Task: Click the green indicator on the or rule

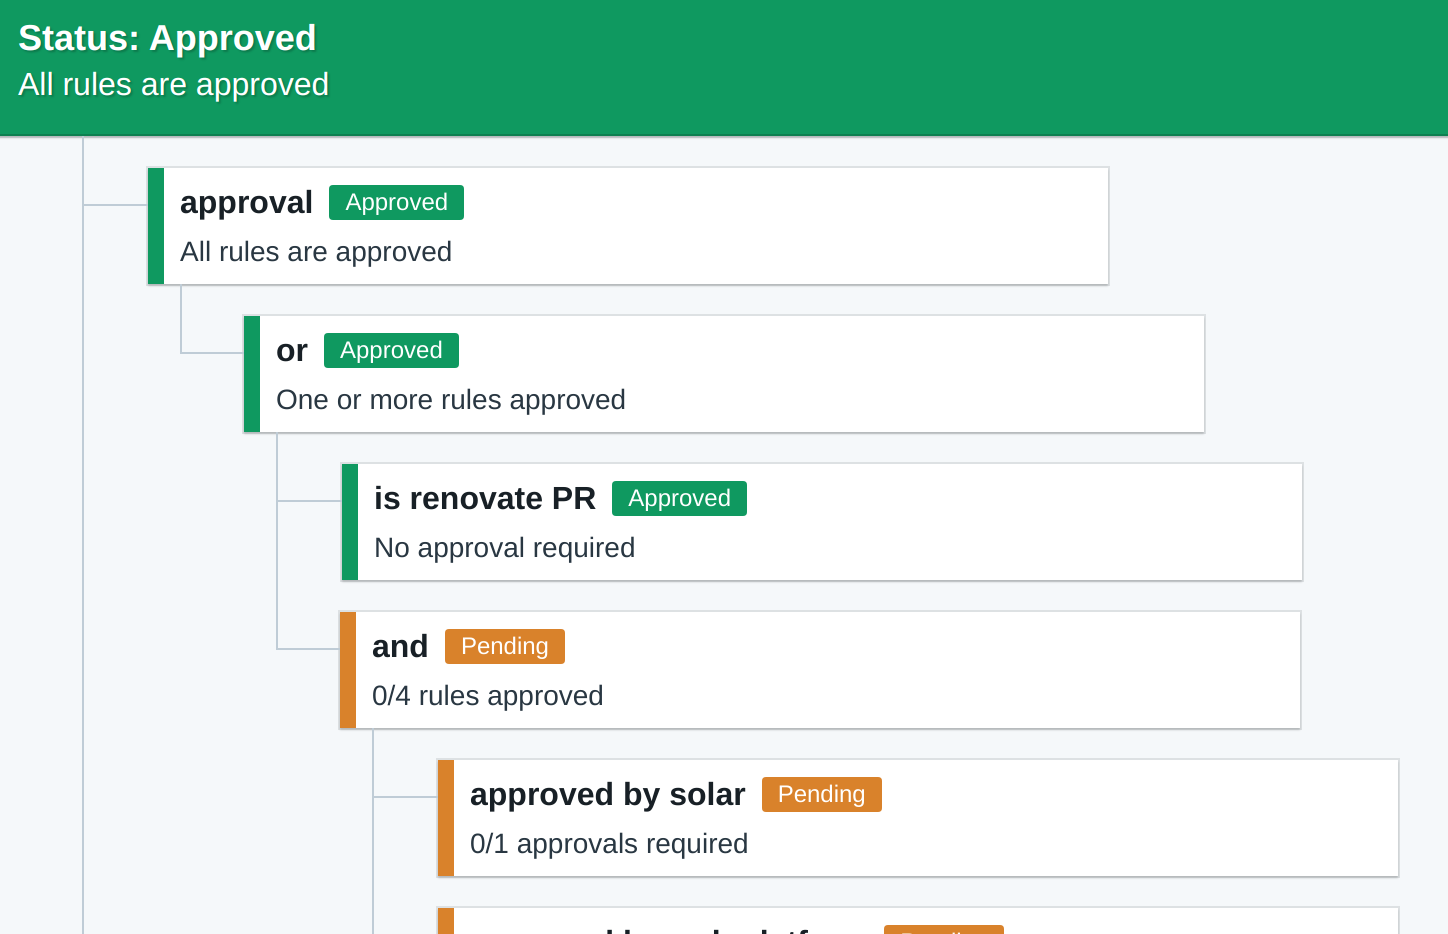Action: click(249, 373)
